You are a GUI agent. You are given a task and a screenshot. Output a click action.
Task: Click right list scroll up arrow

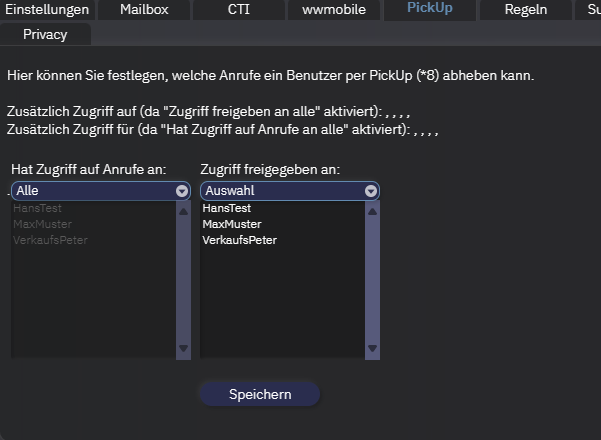tap(372, 211)
